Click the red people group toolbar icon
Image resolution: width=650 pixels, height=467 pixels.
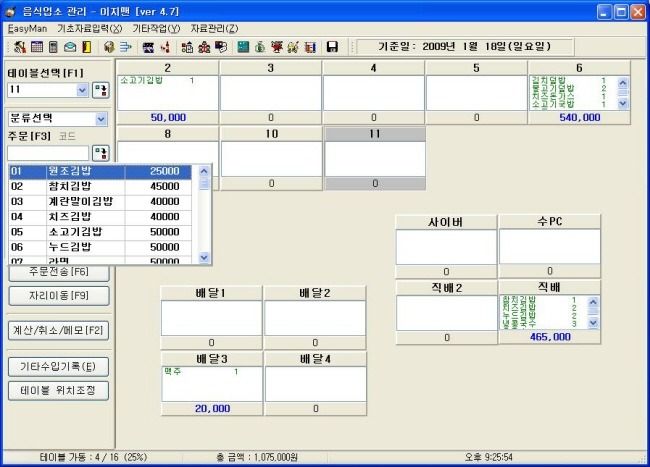point(204,47)
